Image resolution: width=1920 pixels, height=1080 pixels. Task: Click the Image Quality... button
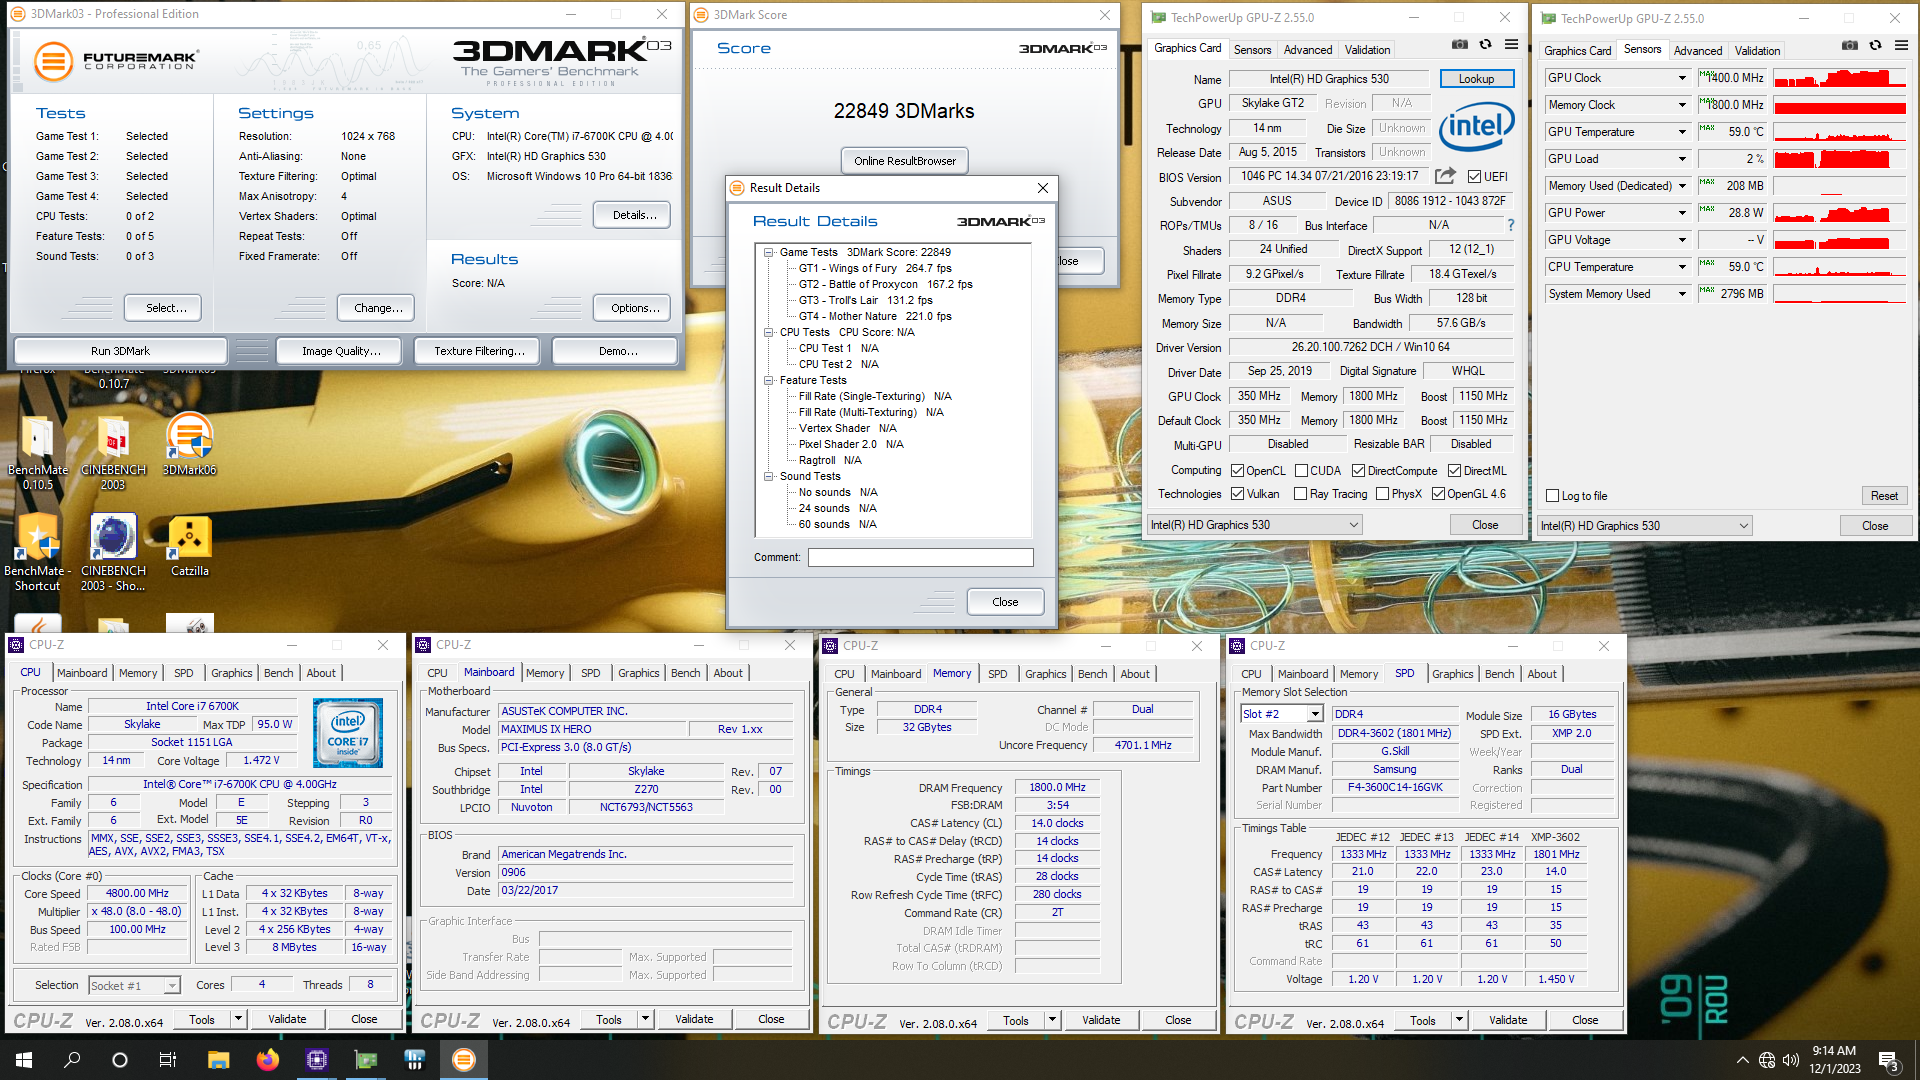(x=341, y=351)
